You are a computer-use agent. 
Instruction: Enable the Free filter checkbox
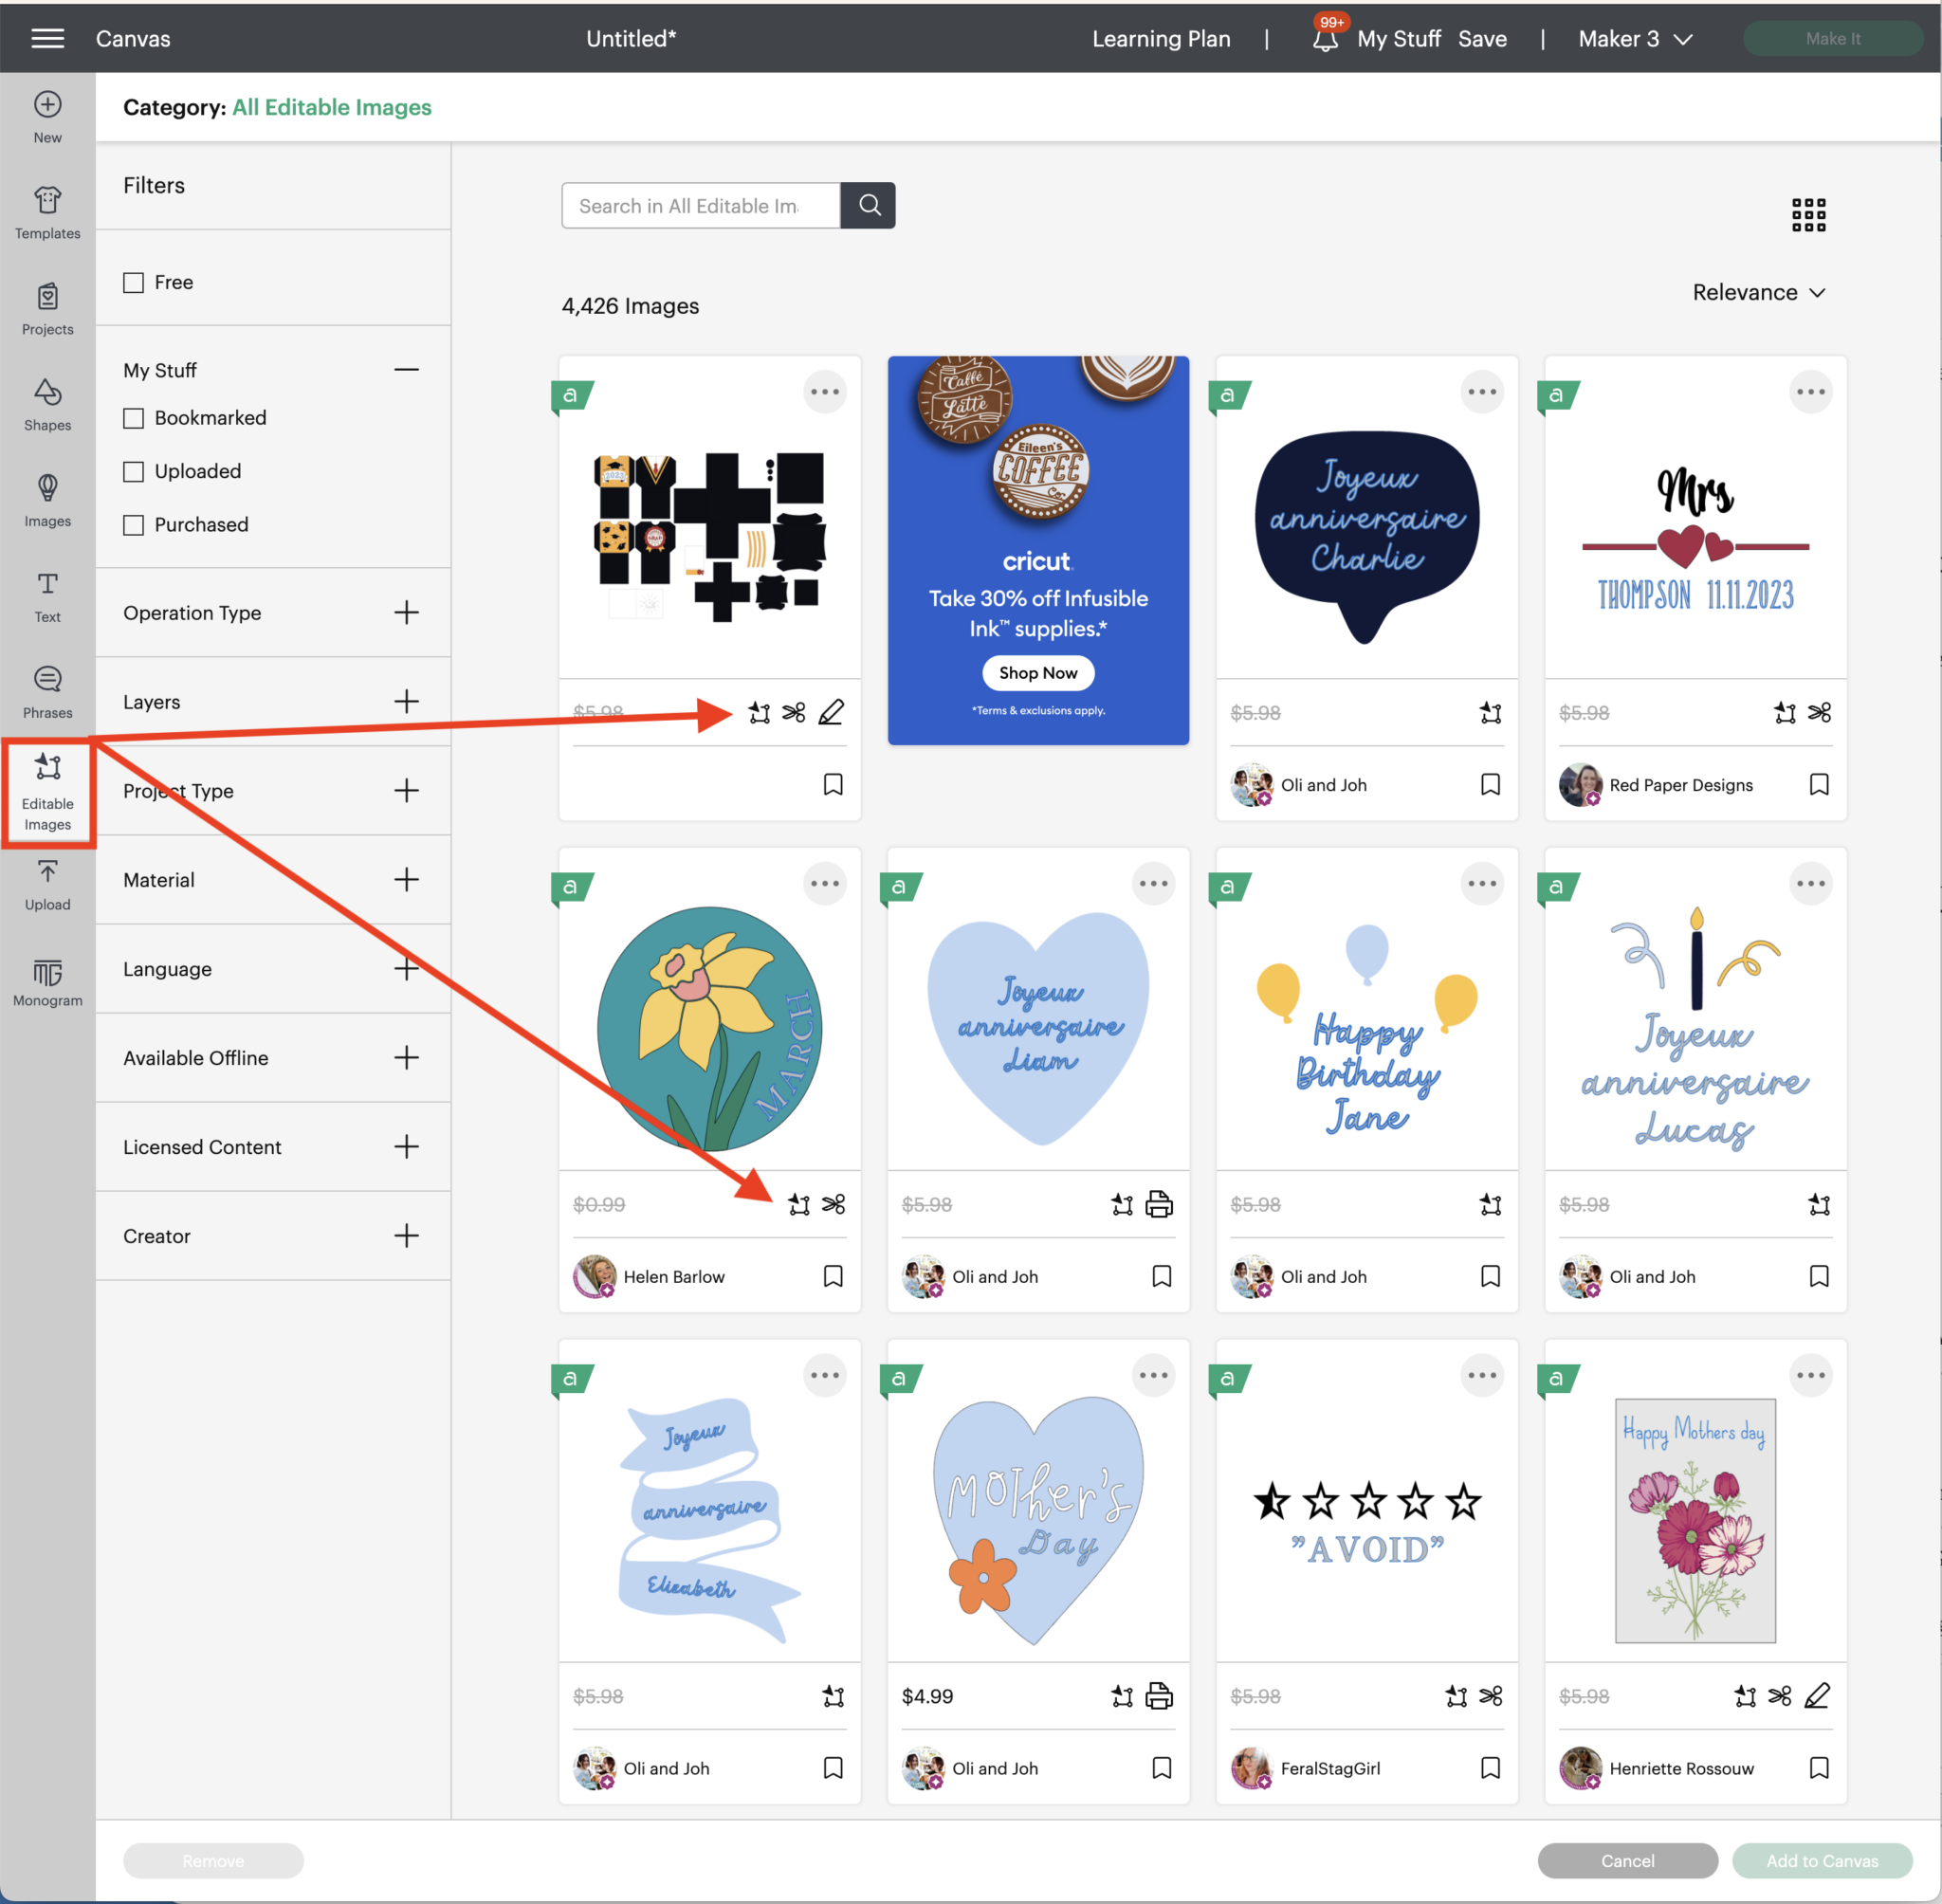[134, 282]
